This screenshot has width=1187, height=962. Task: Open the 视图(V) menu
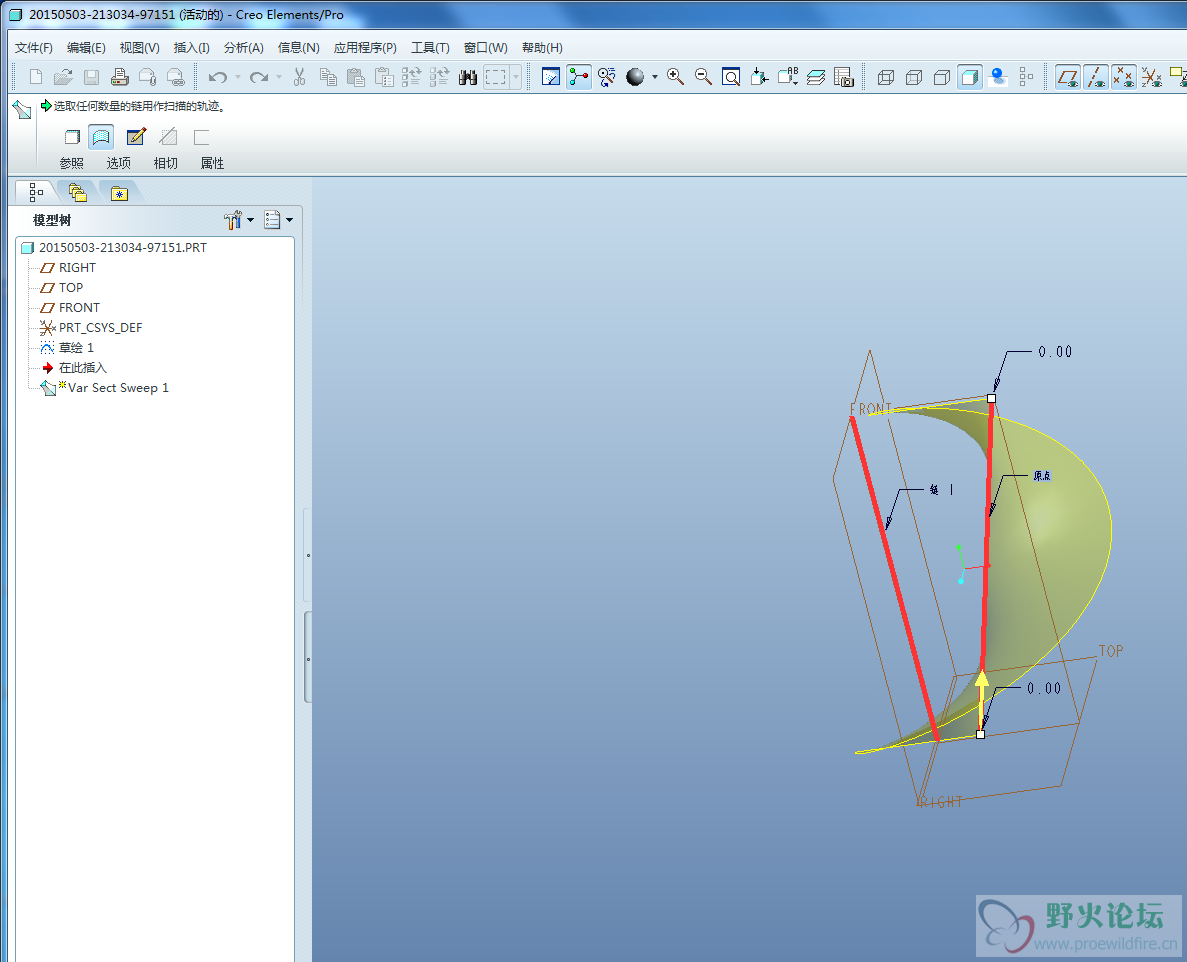[x=139, y=48]
